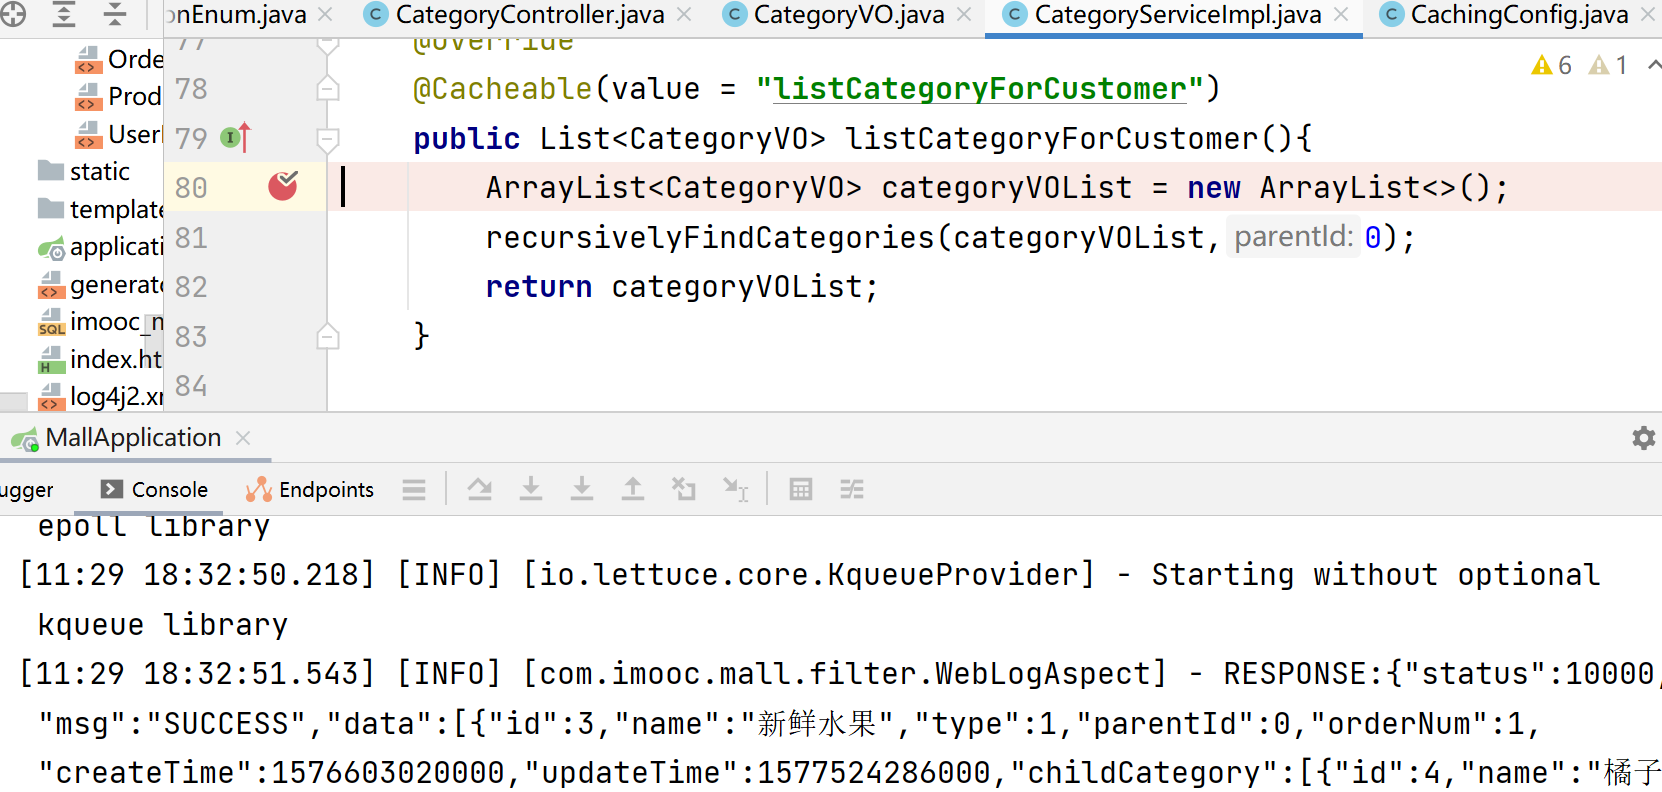This screenshot has height=792, width=1662.
Task: Click line number 84 in the gutter
Action: (x=191, y=386)
